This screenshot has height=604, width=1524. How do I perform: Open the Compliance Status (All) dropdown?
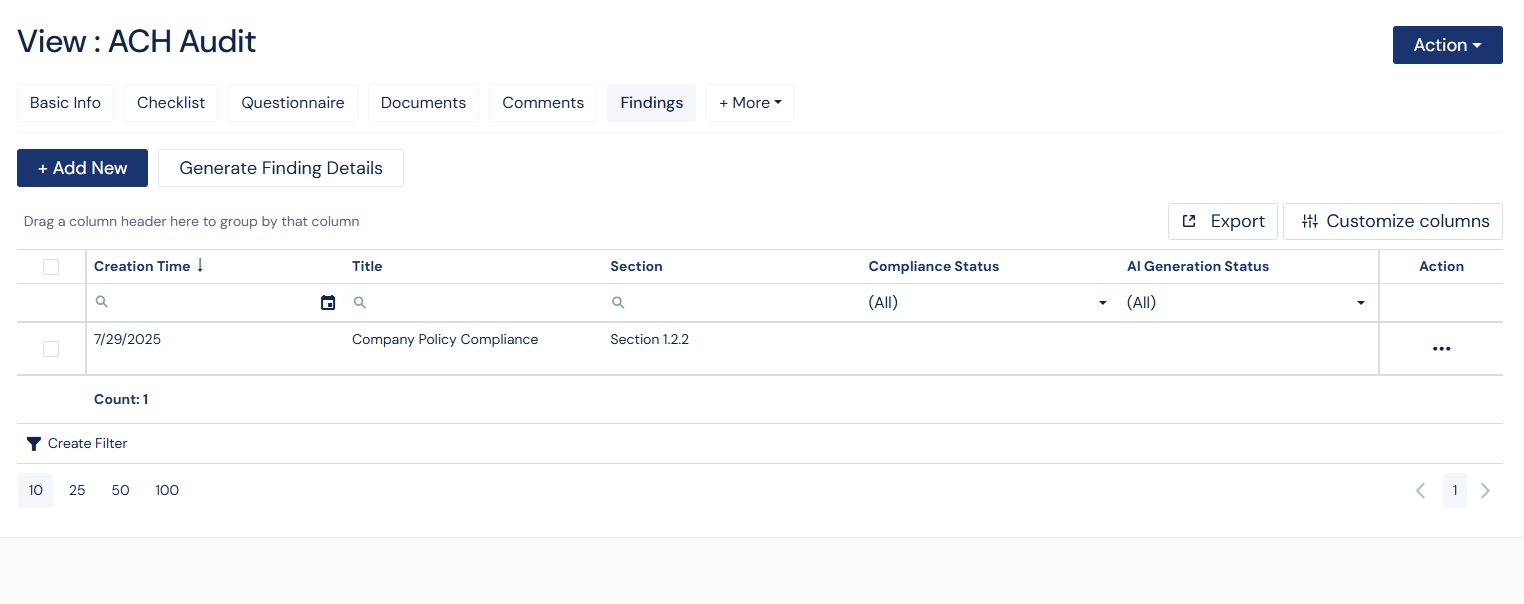(x=1102, y=301)
